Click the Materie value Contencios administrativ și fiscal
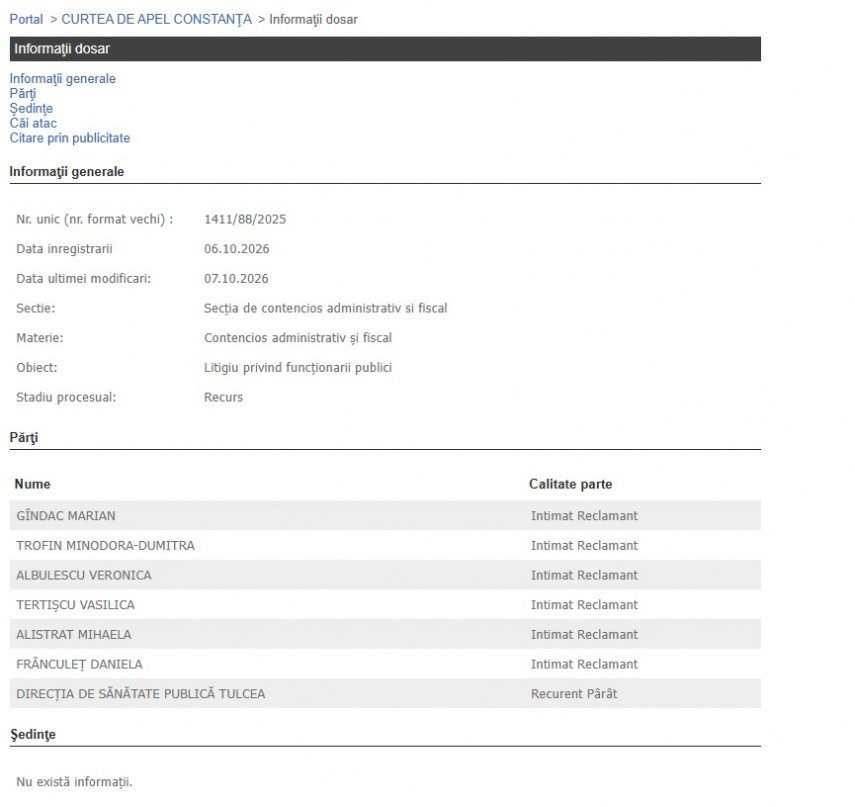The width and height of the screenshot is (855, 807). 298,338
